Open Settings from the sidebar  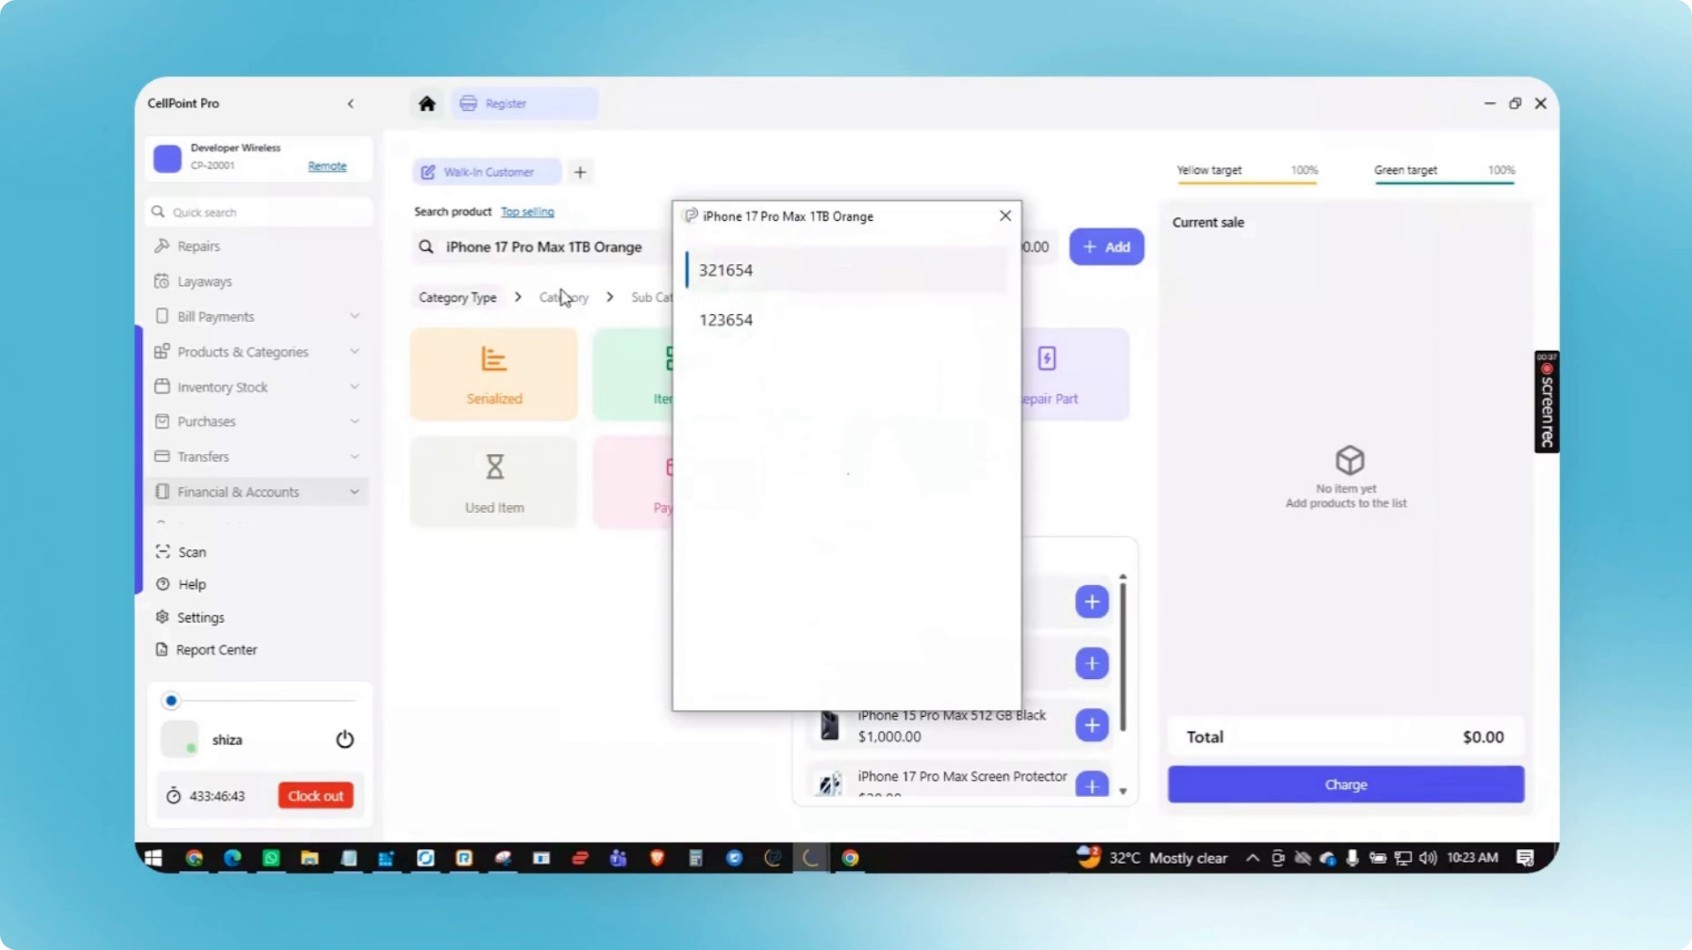click(200, 618)
